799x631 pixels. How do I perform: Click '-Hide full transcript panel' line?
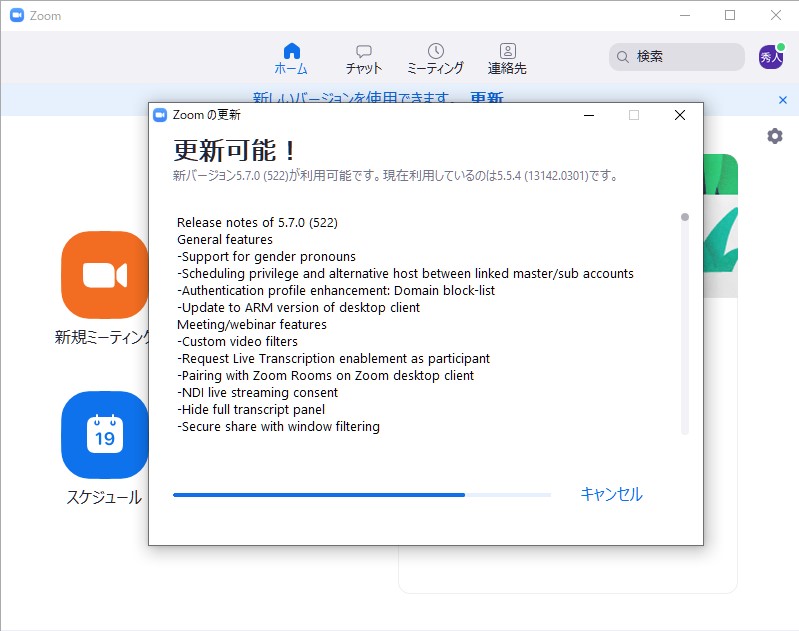click(251, 410)
